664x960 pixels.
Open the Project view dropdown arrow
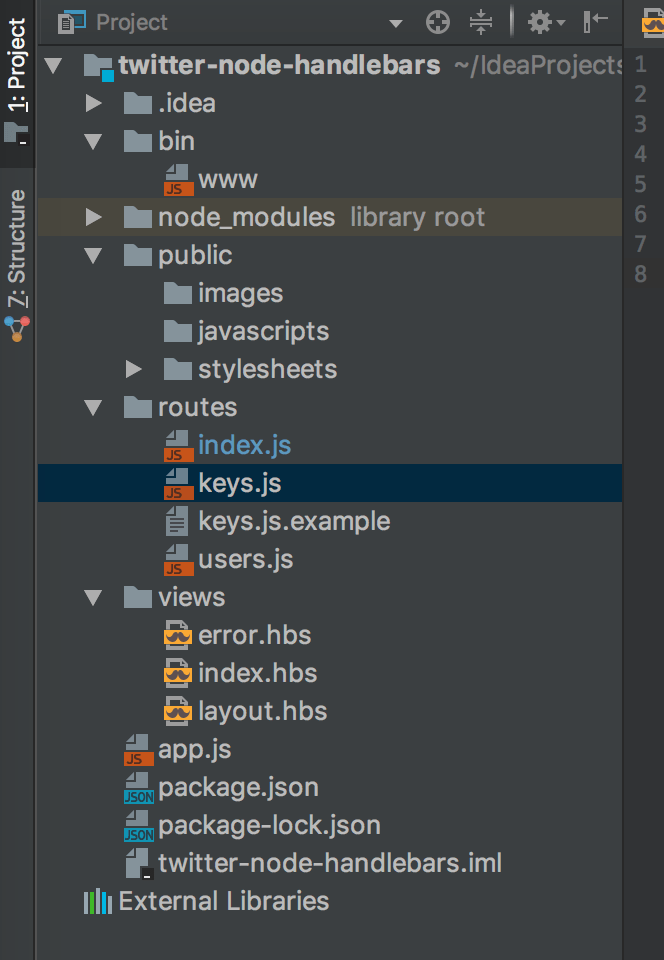point(396,23)
